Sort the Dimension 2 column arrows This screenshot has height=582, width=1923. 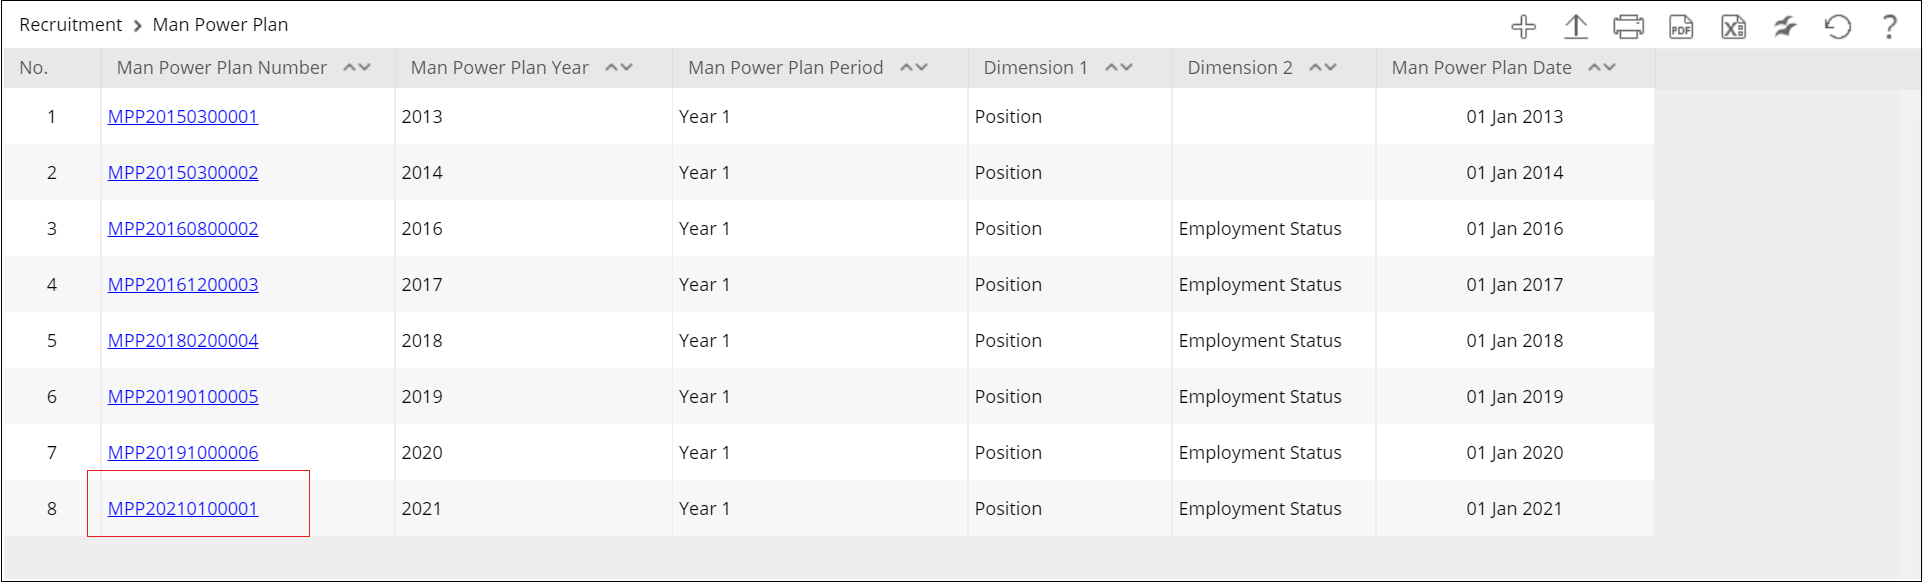click(x=1323, y=68)
